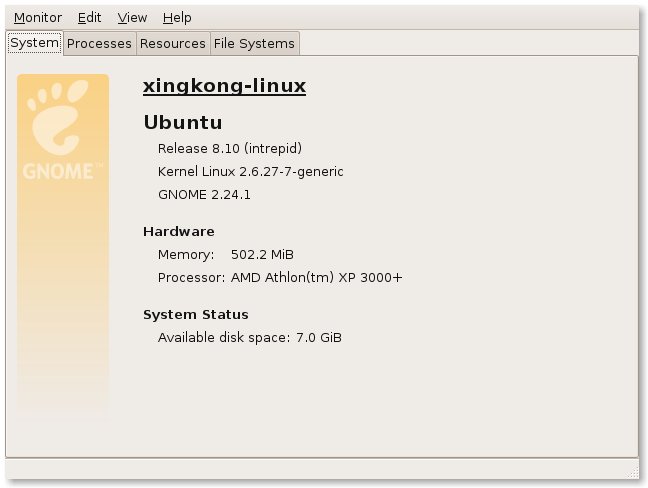The width and height of the screenshot is (648, 488).
Task: Switch to the File Systems tab
Action: pos(254,43)
